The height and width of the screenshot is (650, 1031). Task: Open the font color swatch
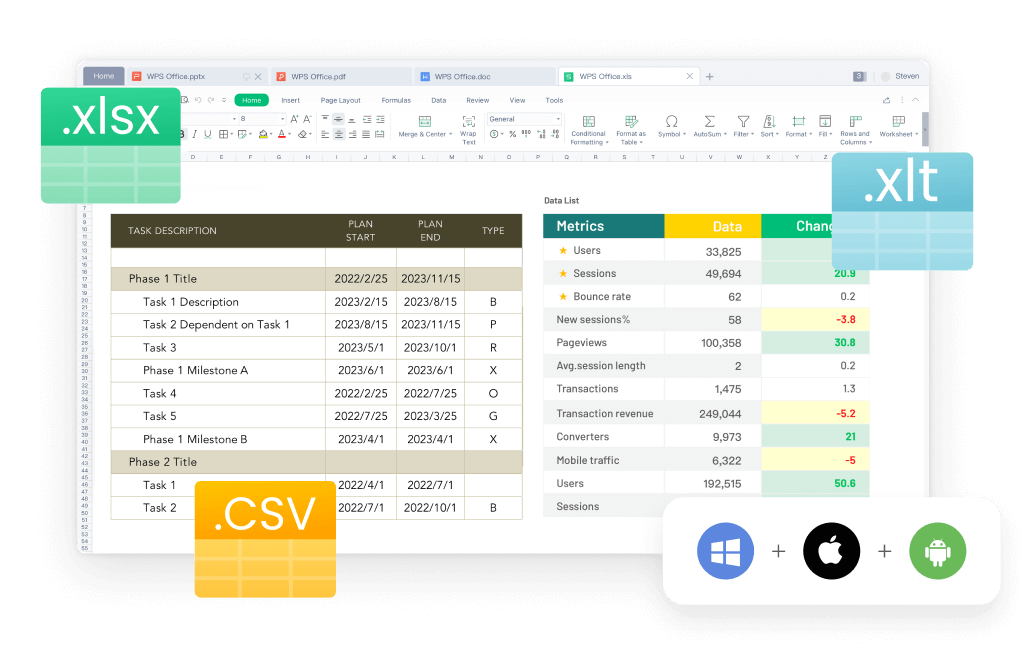click(x=282, y=134)
